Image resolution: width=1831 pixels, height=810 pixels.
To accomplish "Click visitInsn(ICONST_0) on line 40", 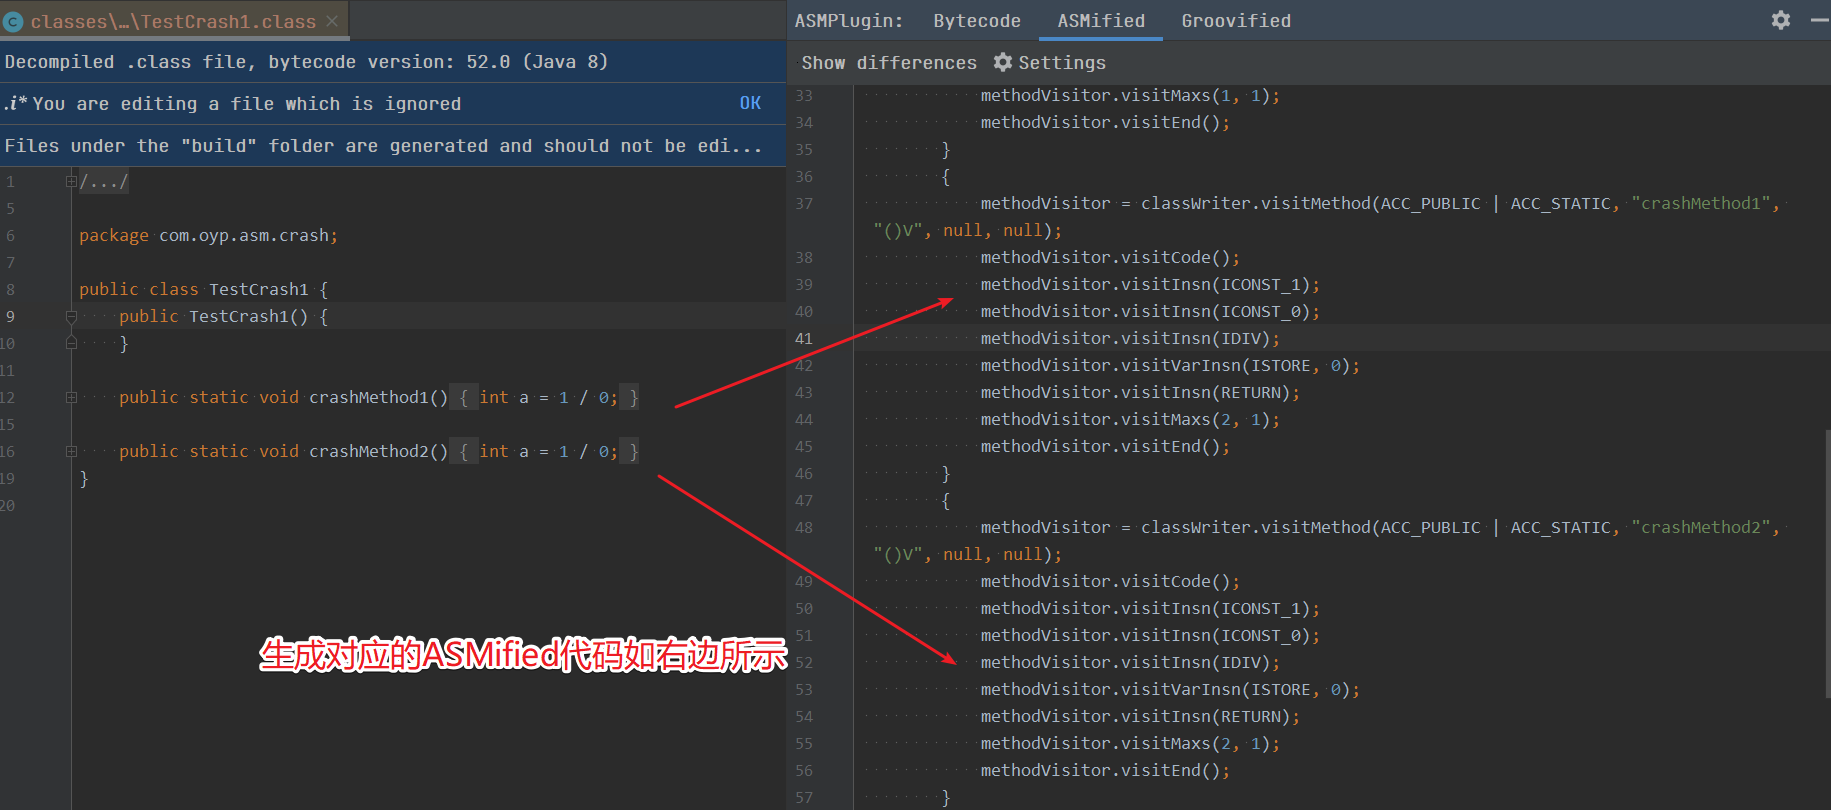I will pos(1150,311).
